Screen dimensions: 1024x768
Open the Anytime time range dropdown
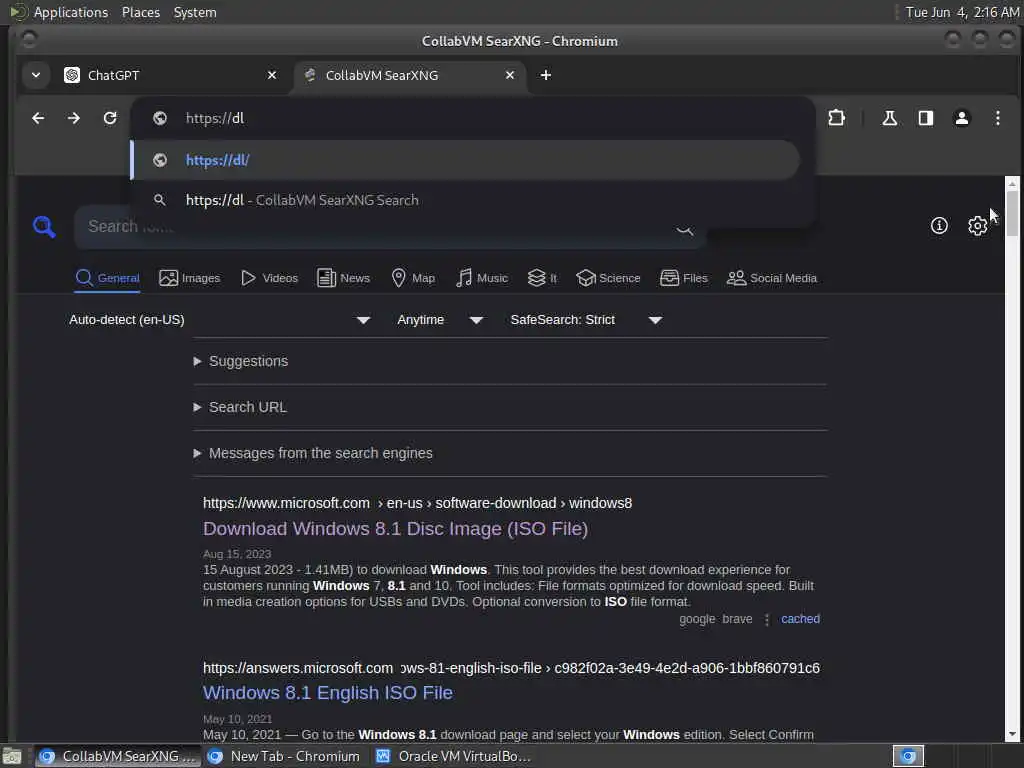pyautogui.click(x=440, y=320)
